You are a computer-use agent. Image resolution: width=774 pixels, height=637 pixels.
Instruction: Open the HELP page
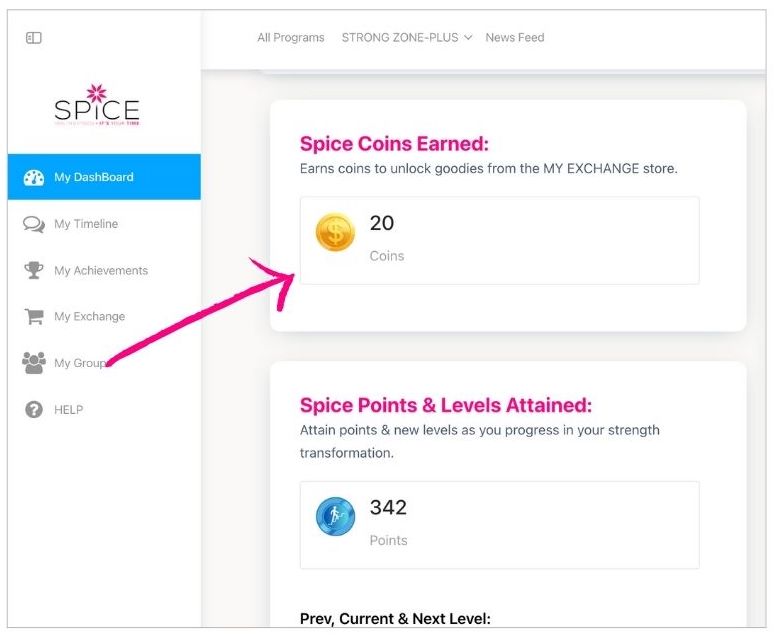(x=69, y=409)
